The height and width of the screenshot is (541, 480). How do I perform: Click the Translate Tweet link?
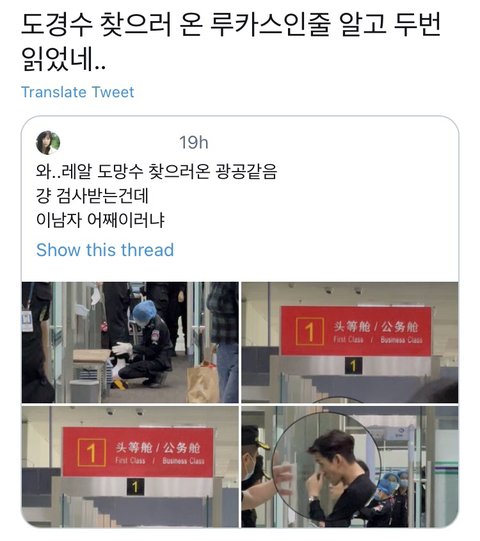point(78,92)
